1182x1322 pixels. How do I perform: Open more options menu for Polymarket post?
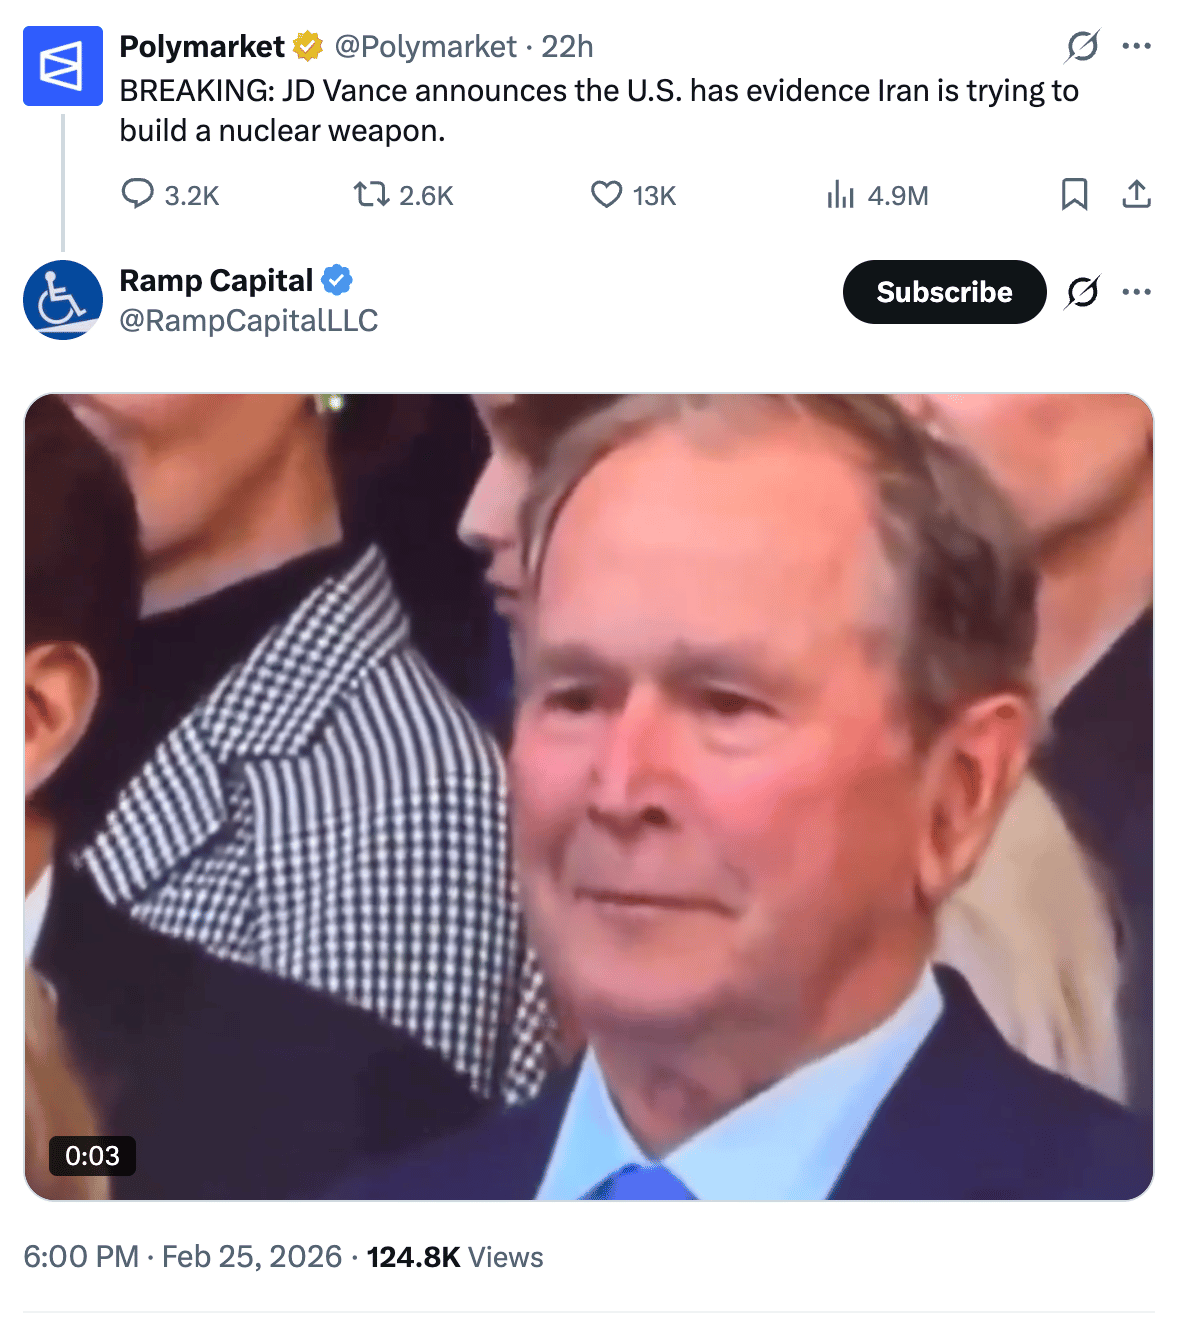tap(1136, 46)
